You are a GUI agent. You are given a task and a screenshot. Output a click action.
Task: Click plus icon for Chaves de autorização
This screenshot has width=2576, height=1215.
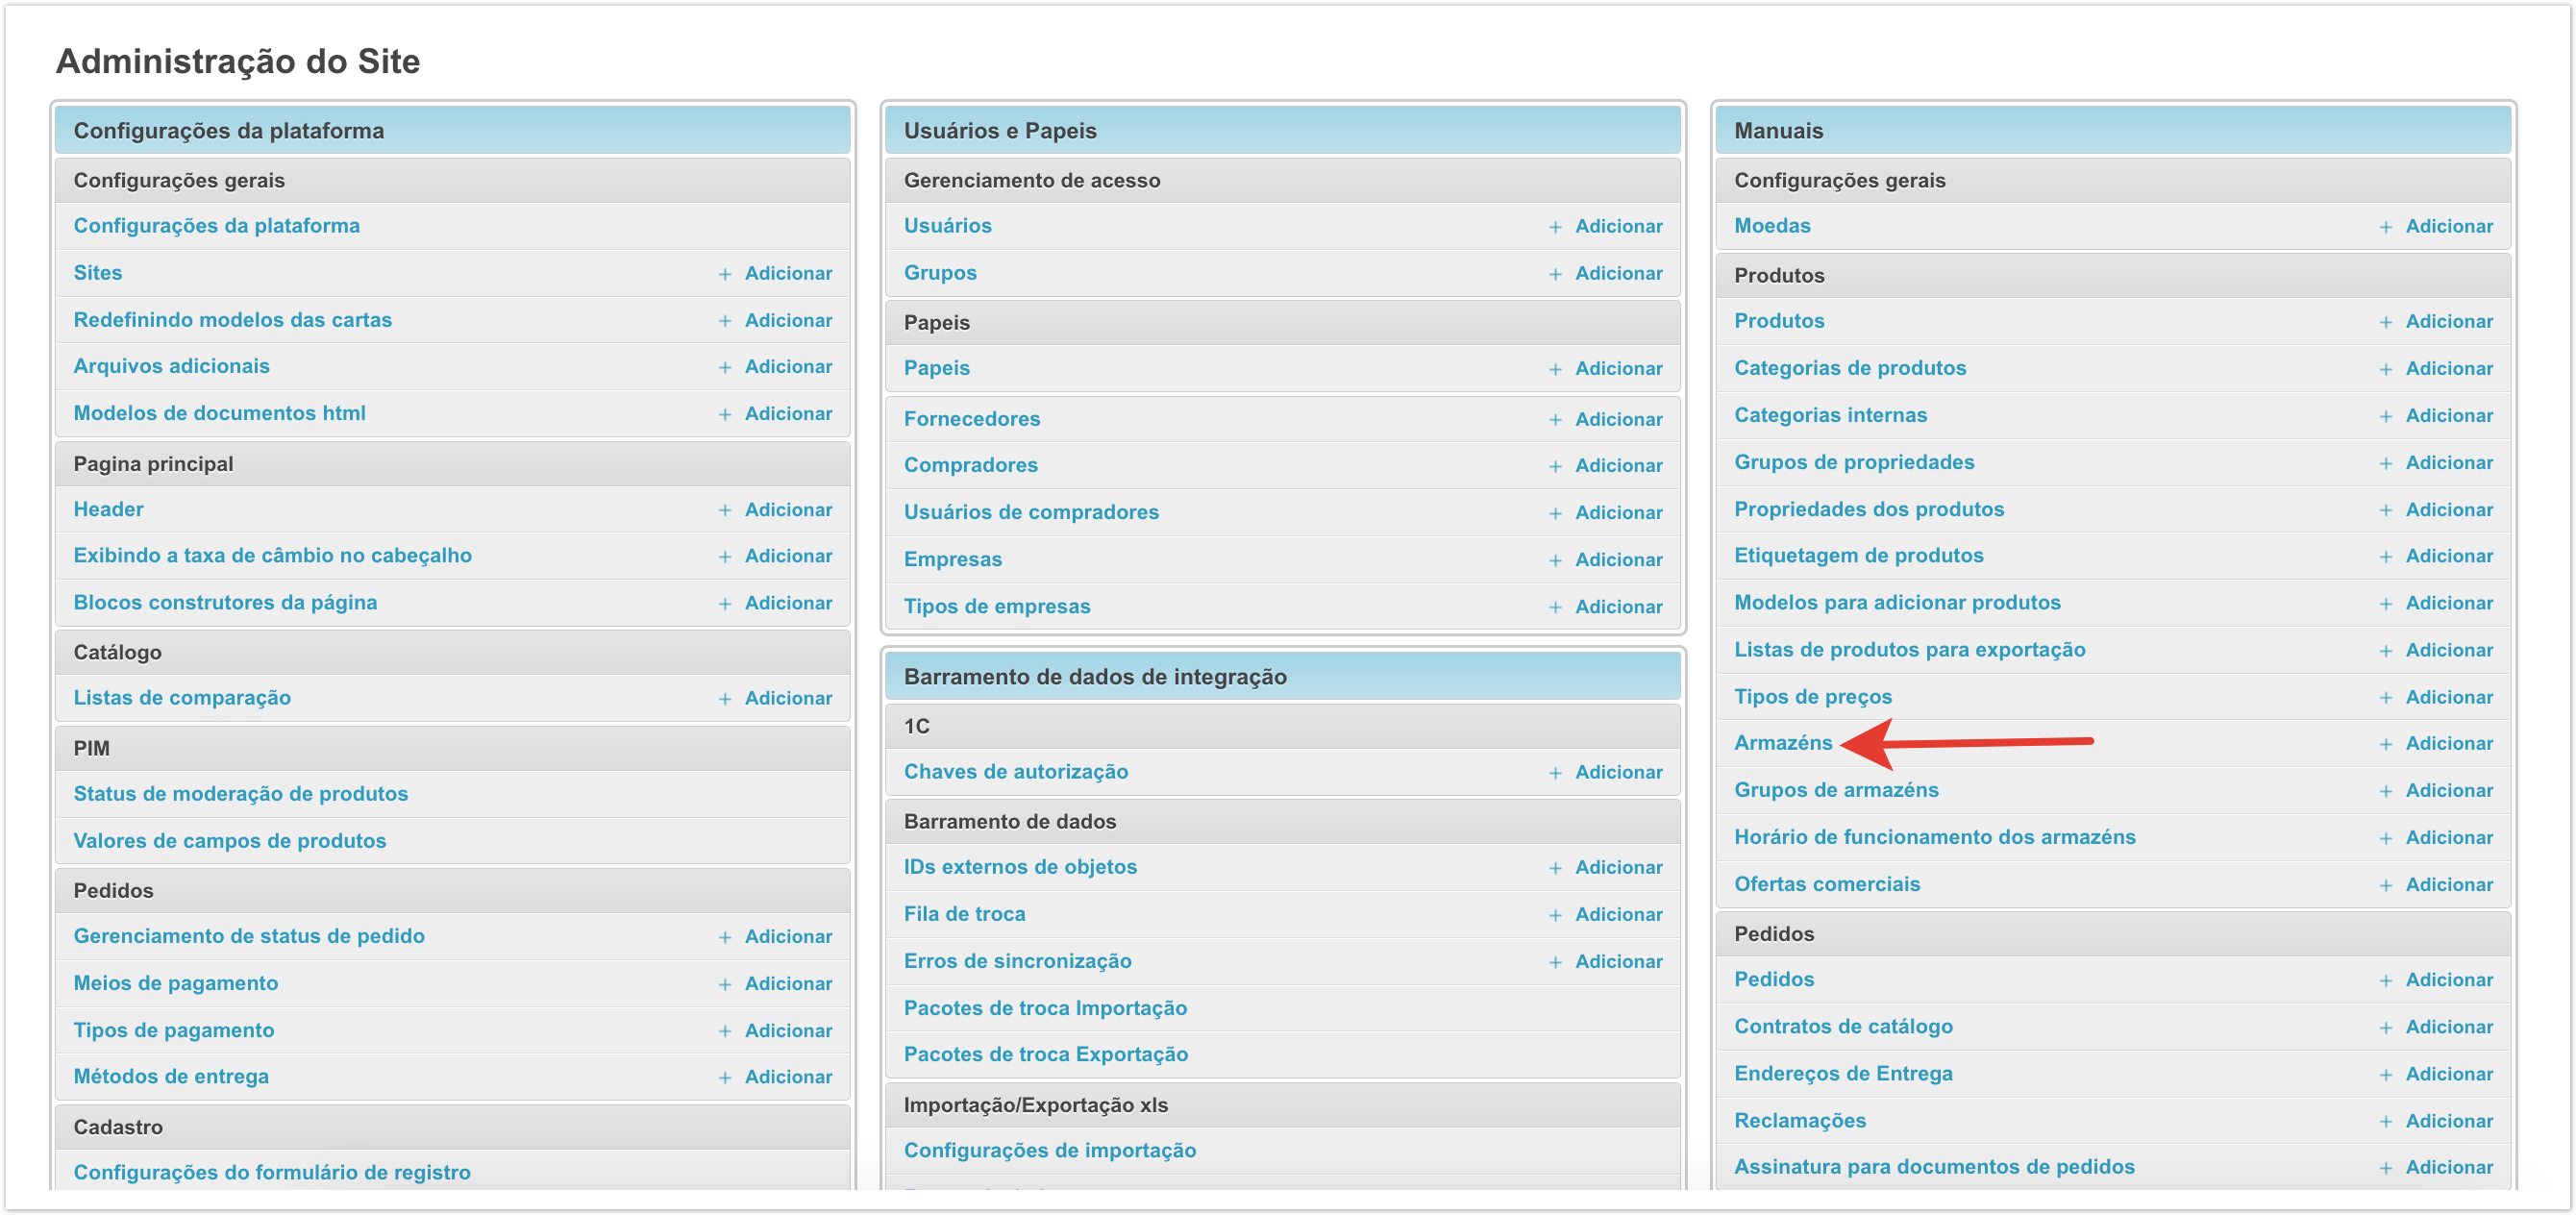(x=1555, y=773)
